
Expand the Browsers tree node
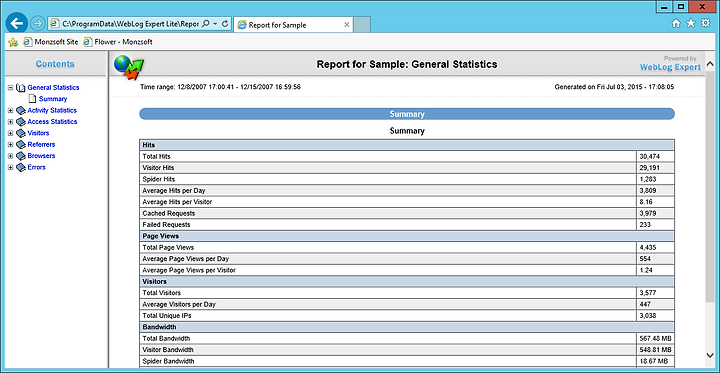click(10, 156)
